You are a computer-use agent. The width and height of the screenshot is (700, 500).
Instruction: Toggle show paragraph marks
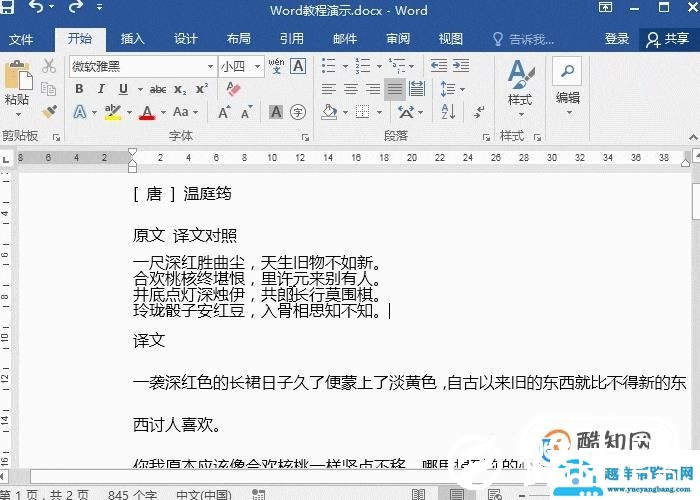[479, 112]
